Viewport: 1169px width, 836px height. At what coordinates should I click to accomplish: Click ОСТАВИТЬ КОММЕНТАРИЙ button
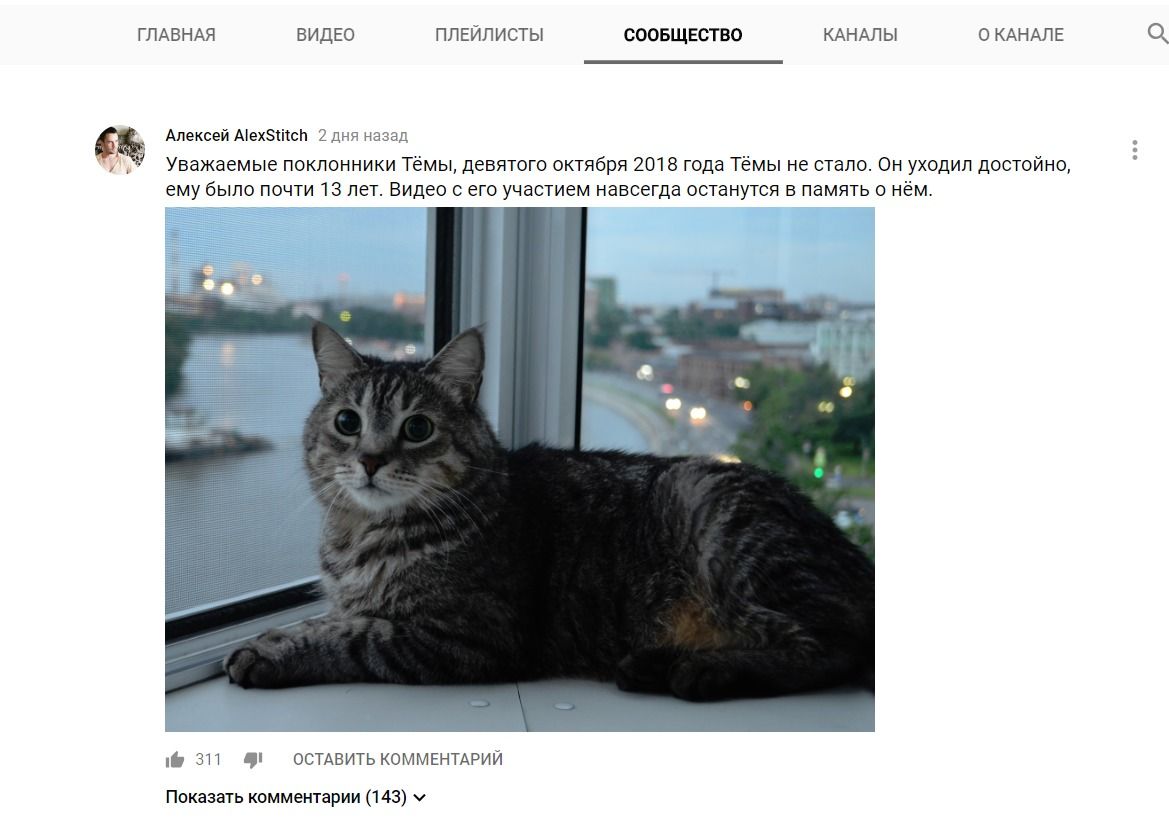pyautogui.click(x=397, y=759)
